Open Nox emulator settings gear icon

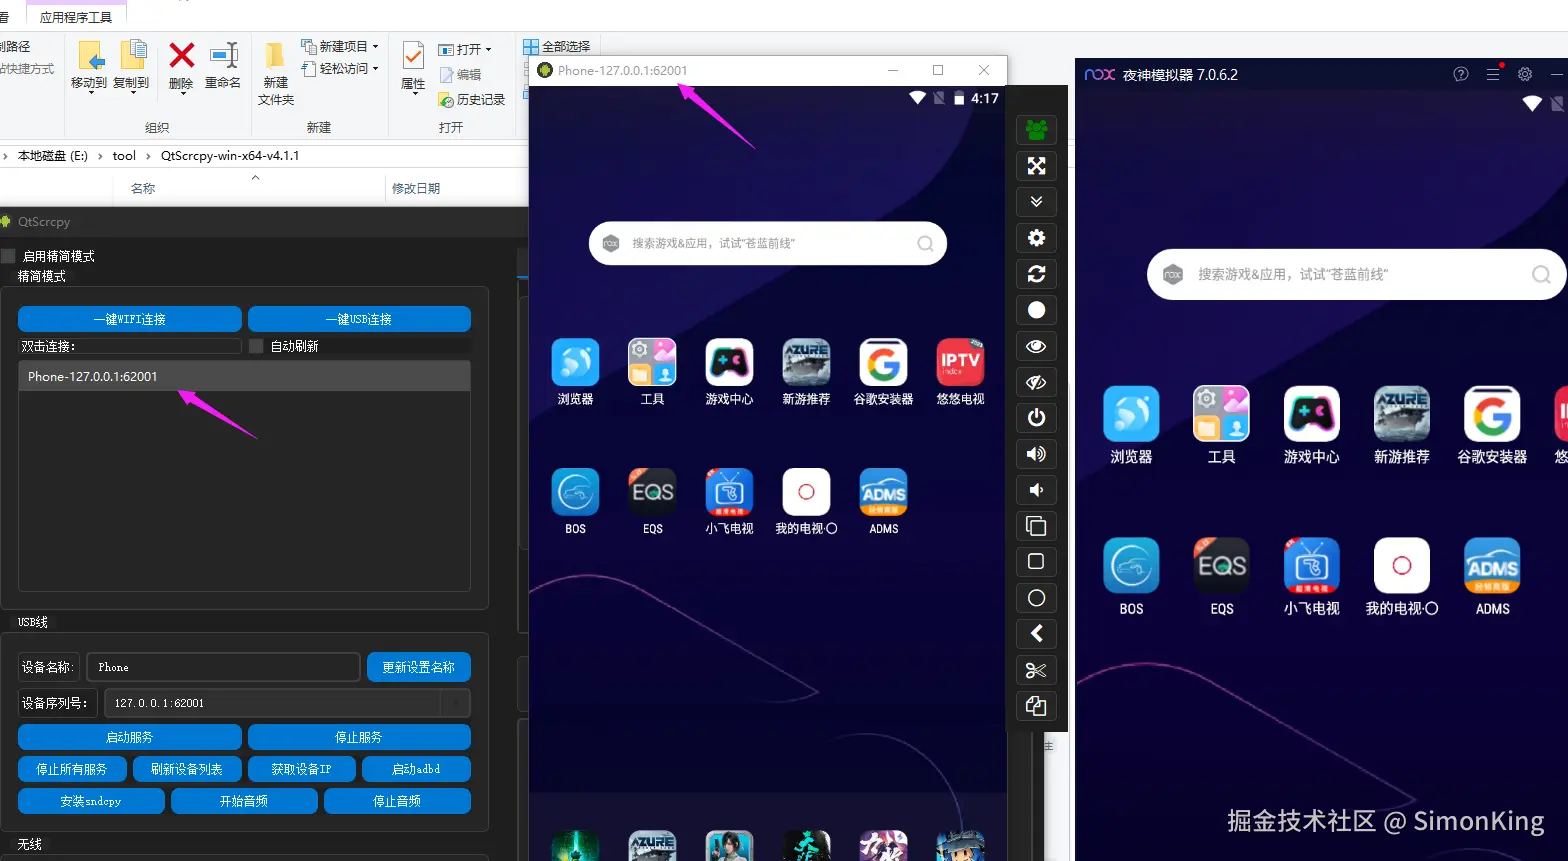(1525, 74)
